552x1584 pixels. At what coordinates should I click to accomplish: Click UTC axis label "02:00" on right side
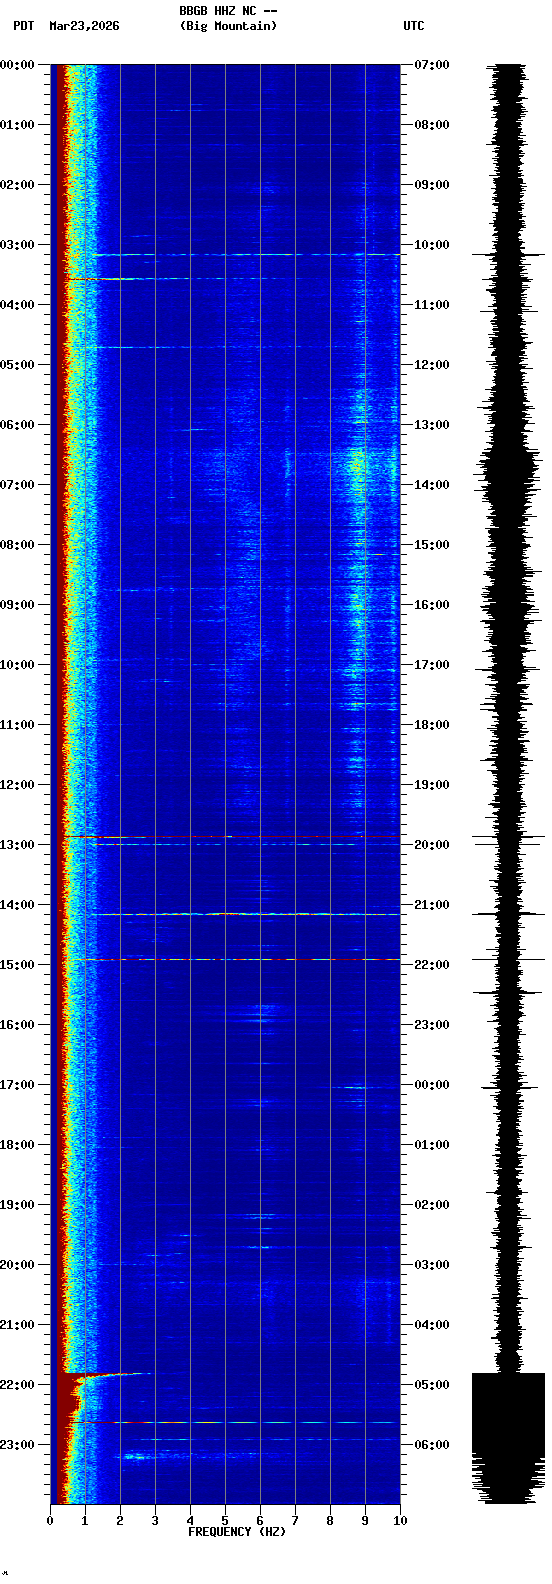[x=432, y=1205]
